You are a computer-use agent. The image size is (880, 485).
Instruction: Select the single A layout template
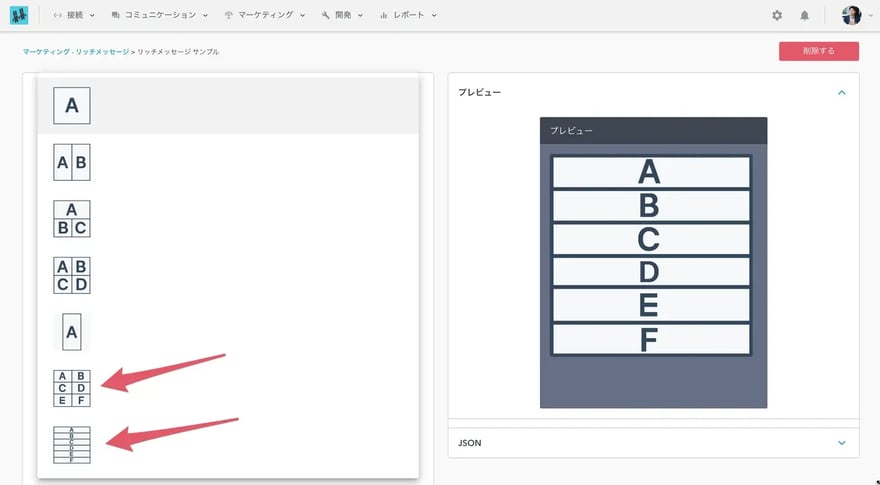(72, 105)
